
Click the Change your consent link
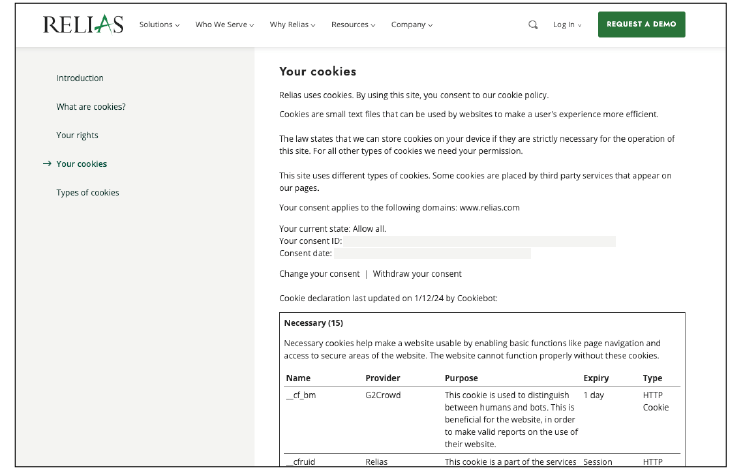click(319, 274)
